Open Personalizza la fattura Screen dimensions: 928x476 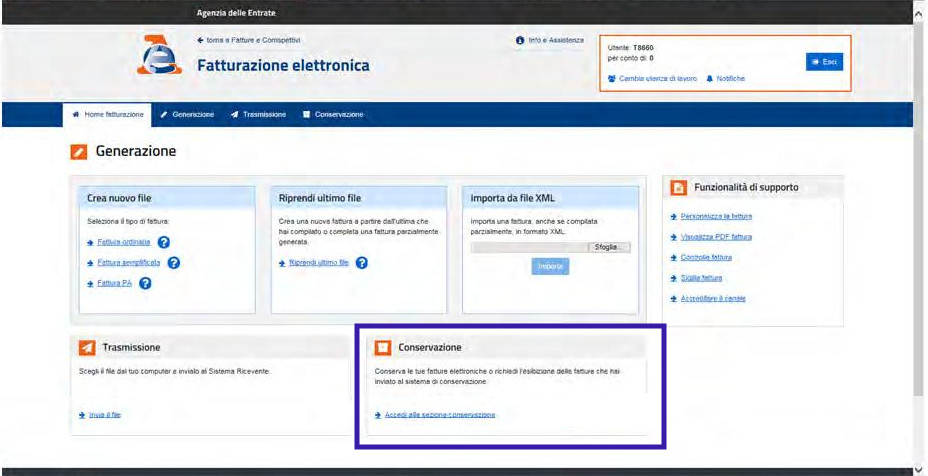point(716,217)
